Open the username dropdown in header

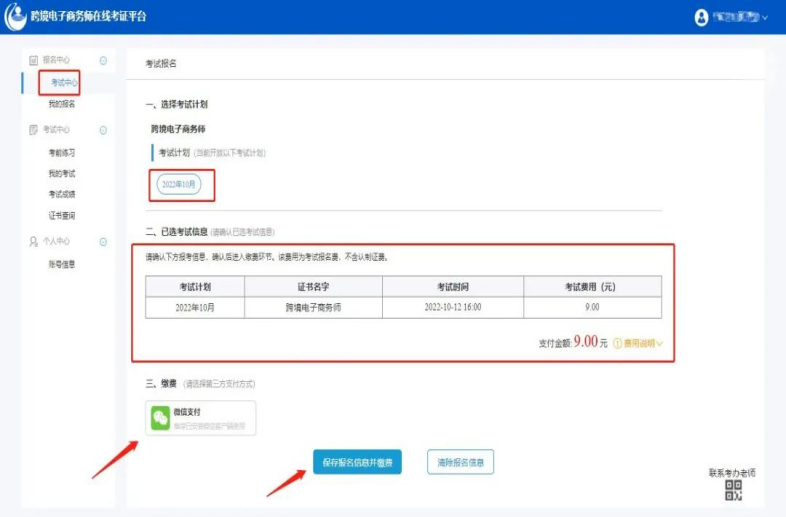tap(765, 18)
